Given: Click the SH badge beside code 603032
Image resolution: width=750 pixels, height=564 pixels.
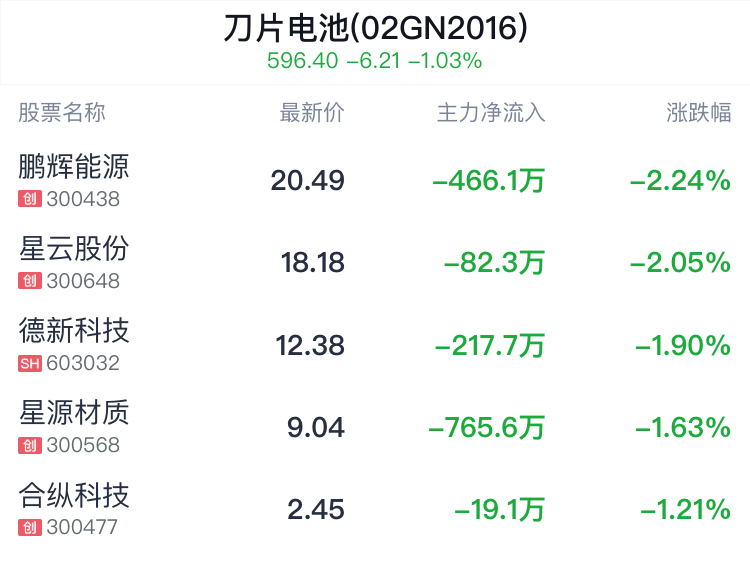Looking at the screenshot, I should (x=30, y=363).
